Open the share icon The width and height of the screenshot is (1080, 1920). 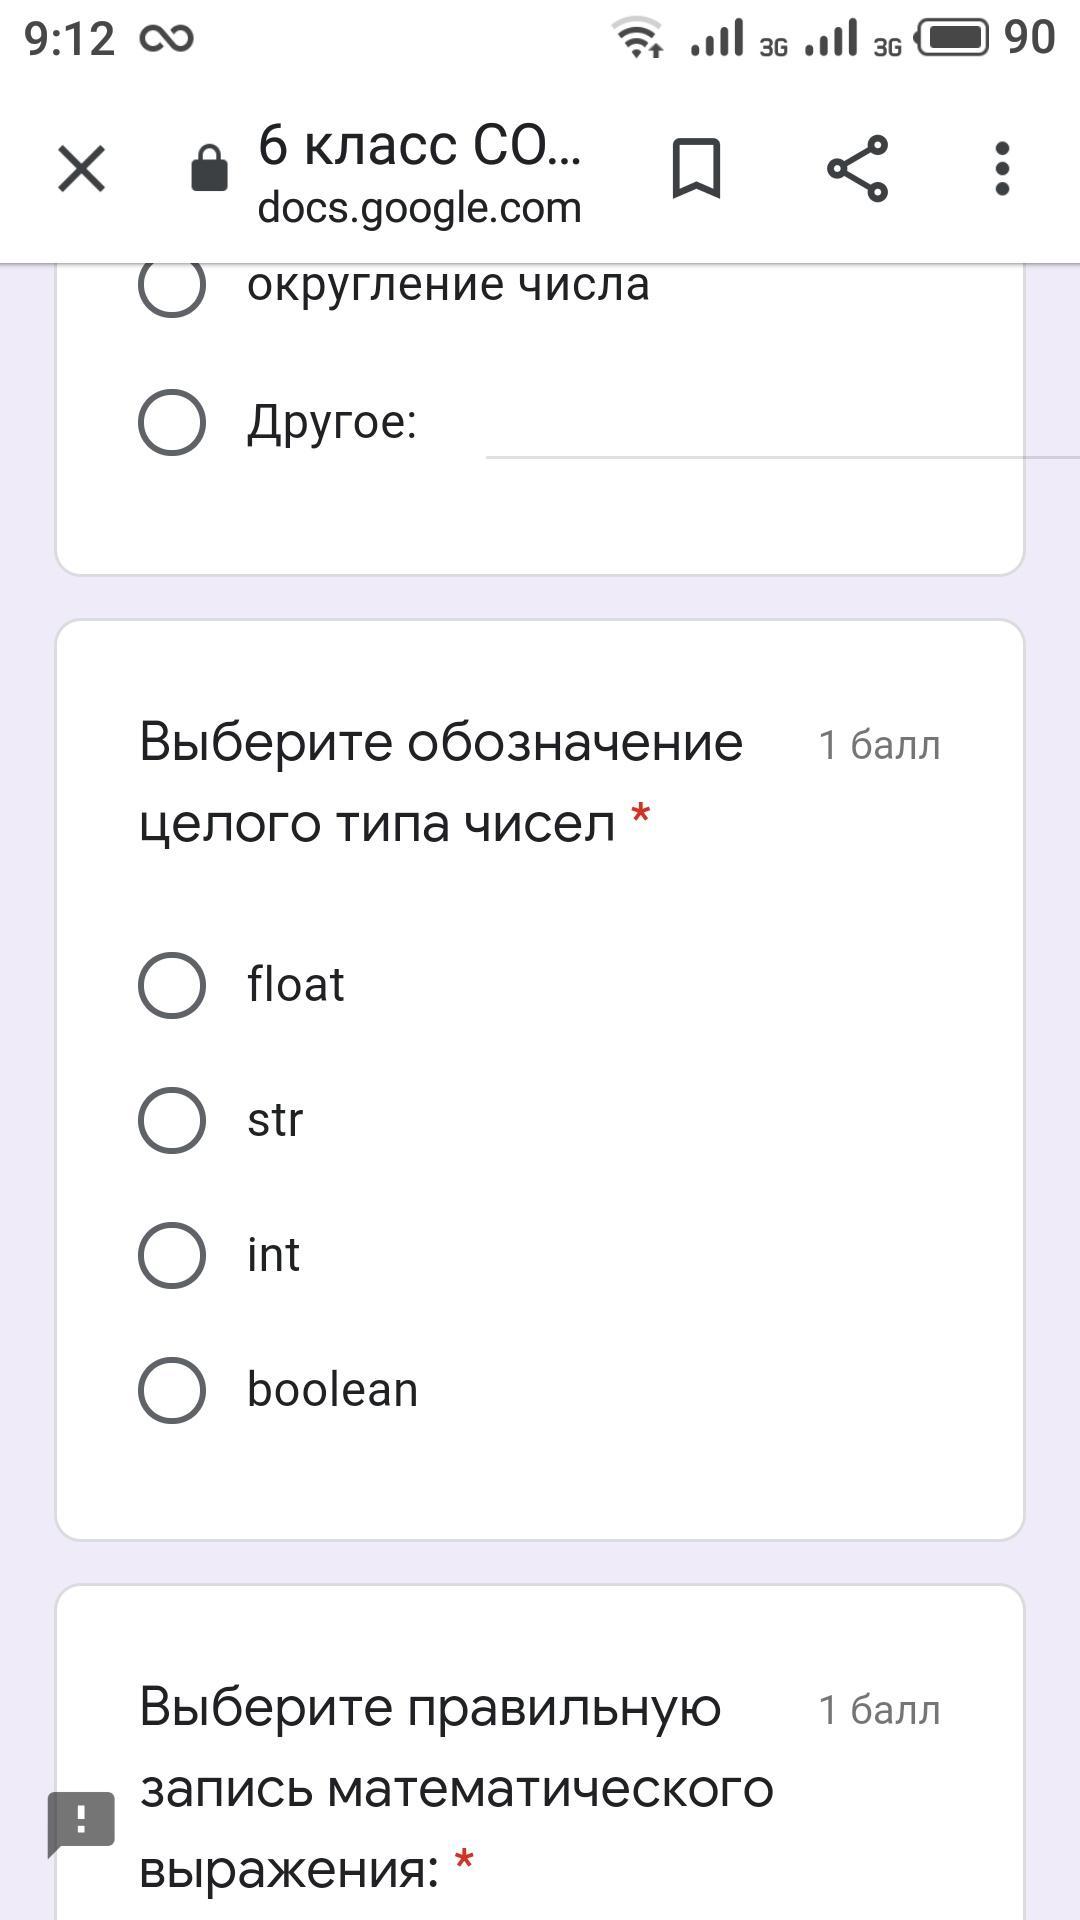tap(857, 168)
